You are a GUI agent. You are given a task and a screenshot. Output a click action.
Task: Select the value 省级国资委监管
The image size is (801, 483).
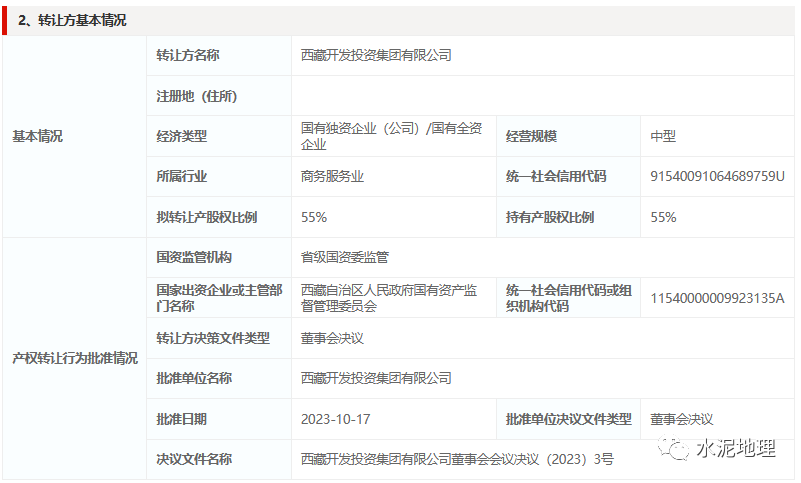point(345,257)
